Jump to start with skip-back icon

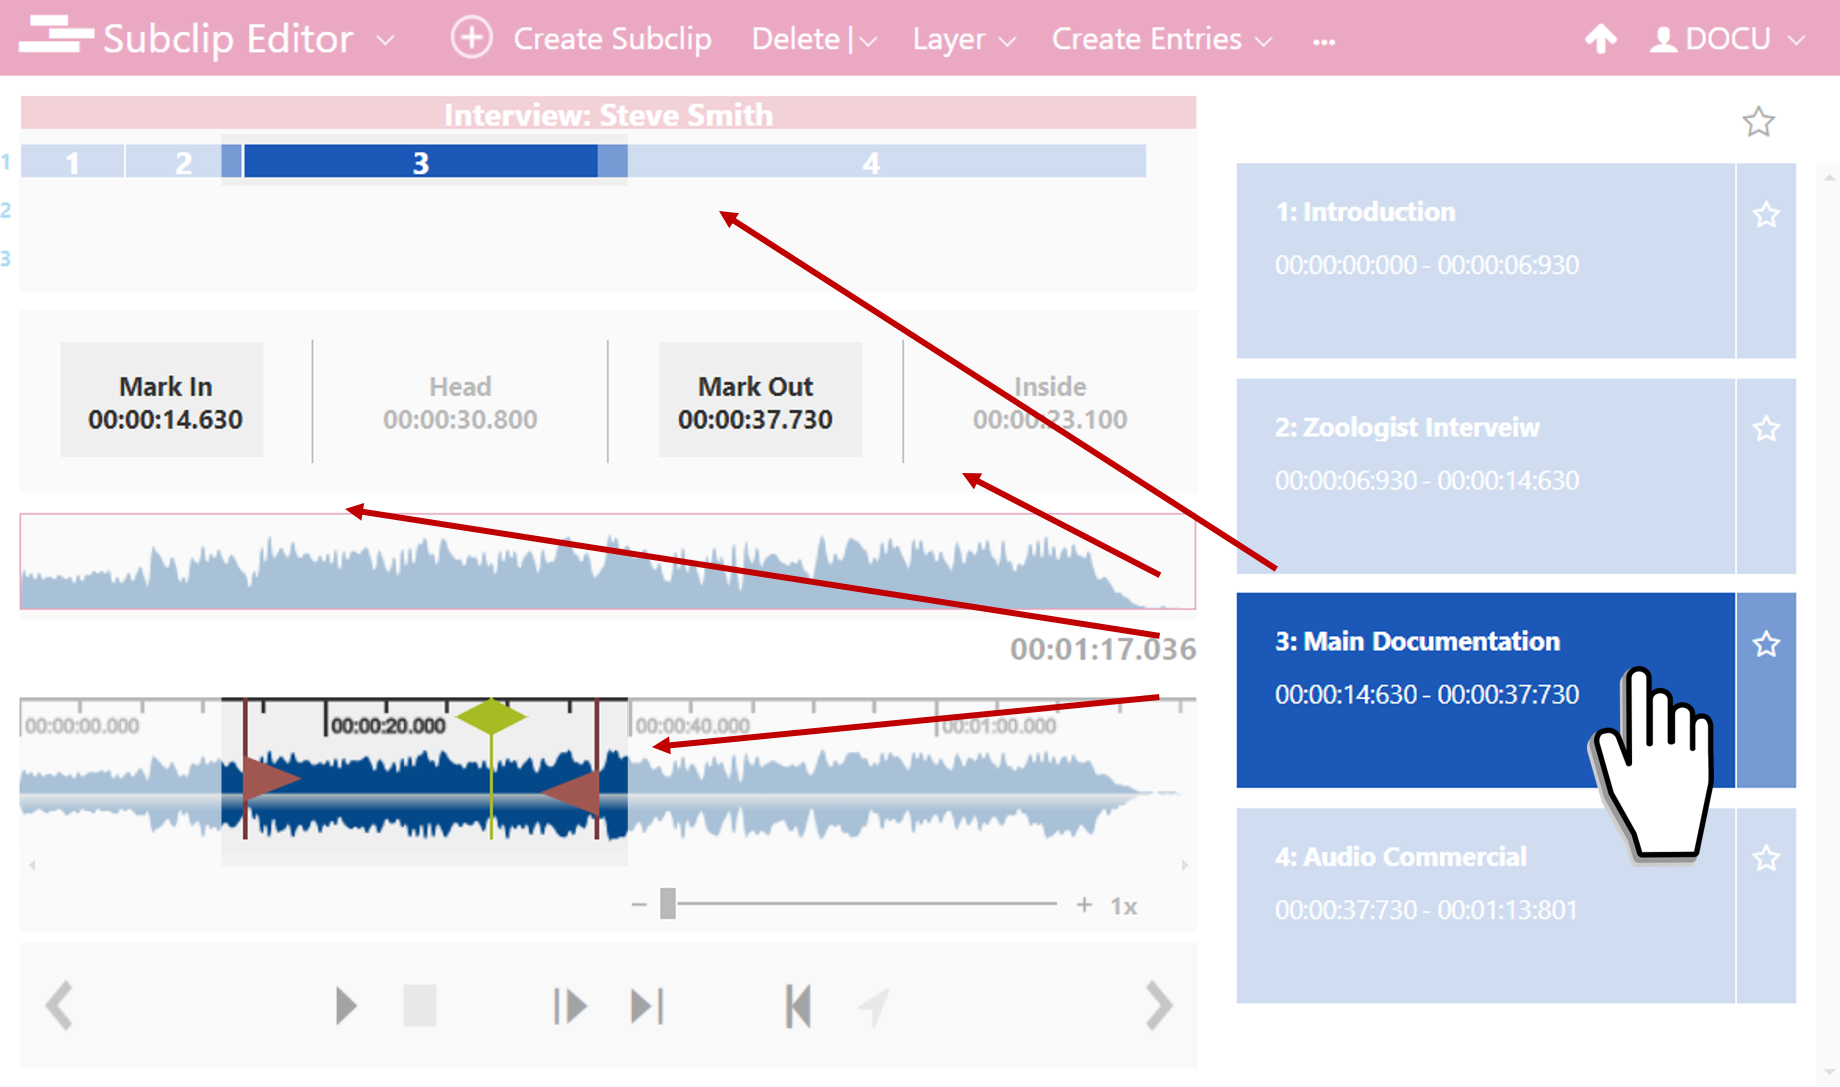(798, 1006)
